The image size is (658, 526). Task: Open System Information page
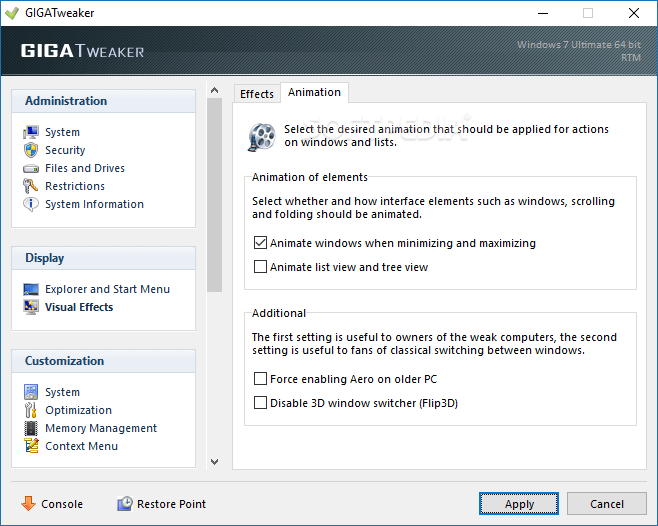pyautogui.click(x=94, y=204)
